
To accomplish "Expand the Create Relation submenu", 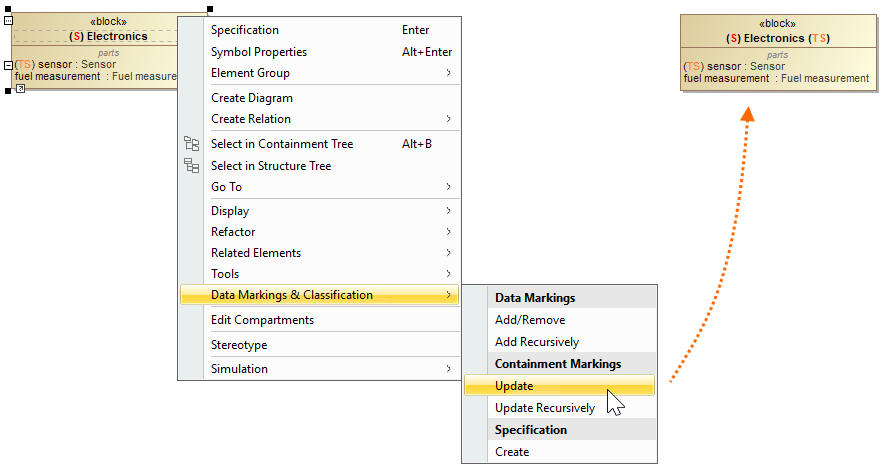I will click(448, 119).
